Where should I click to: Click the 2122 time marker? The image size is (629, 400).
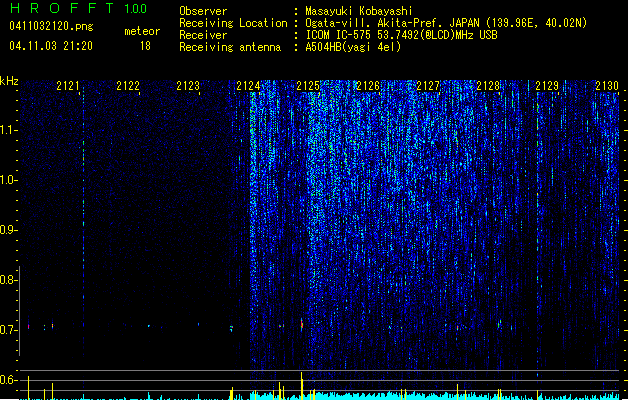(x=128, y=85)
